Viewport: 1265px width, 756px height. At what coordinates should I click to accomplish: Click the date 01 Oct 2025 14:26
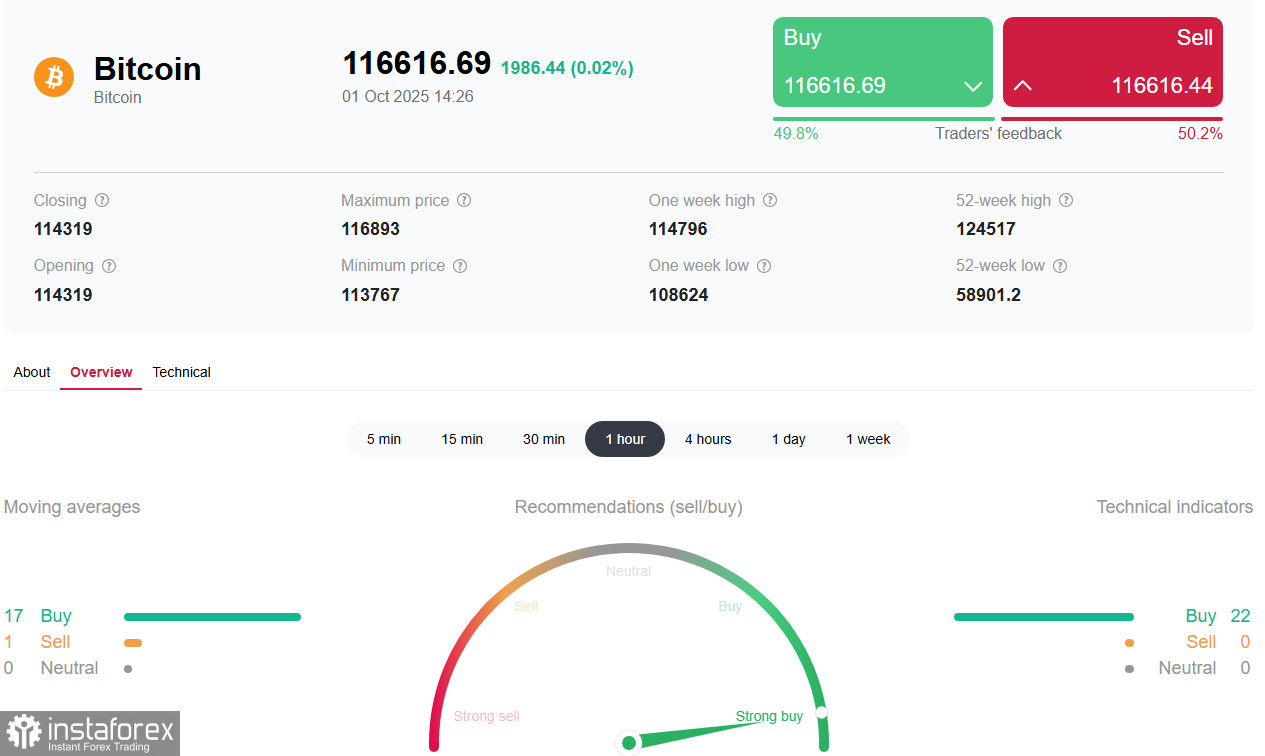point(408,97)
